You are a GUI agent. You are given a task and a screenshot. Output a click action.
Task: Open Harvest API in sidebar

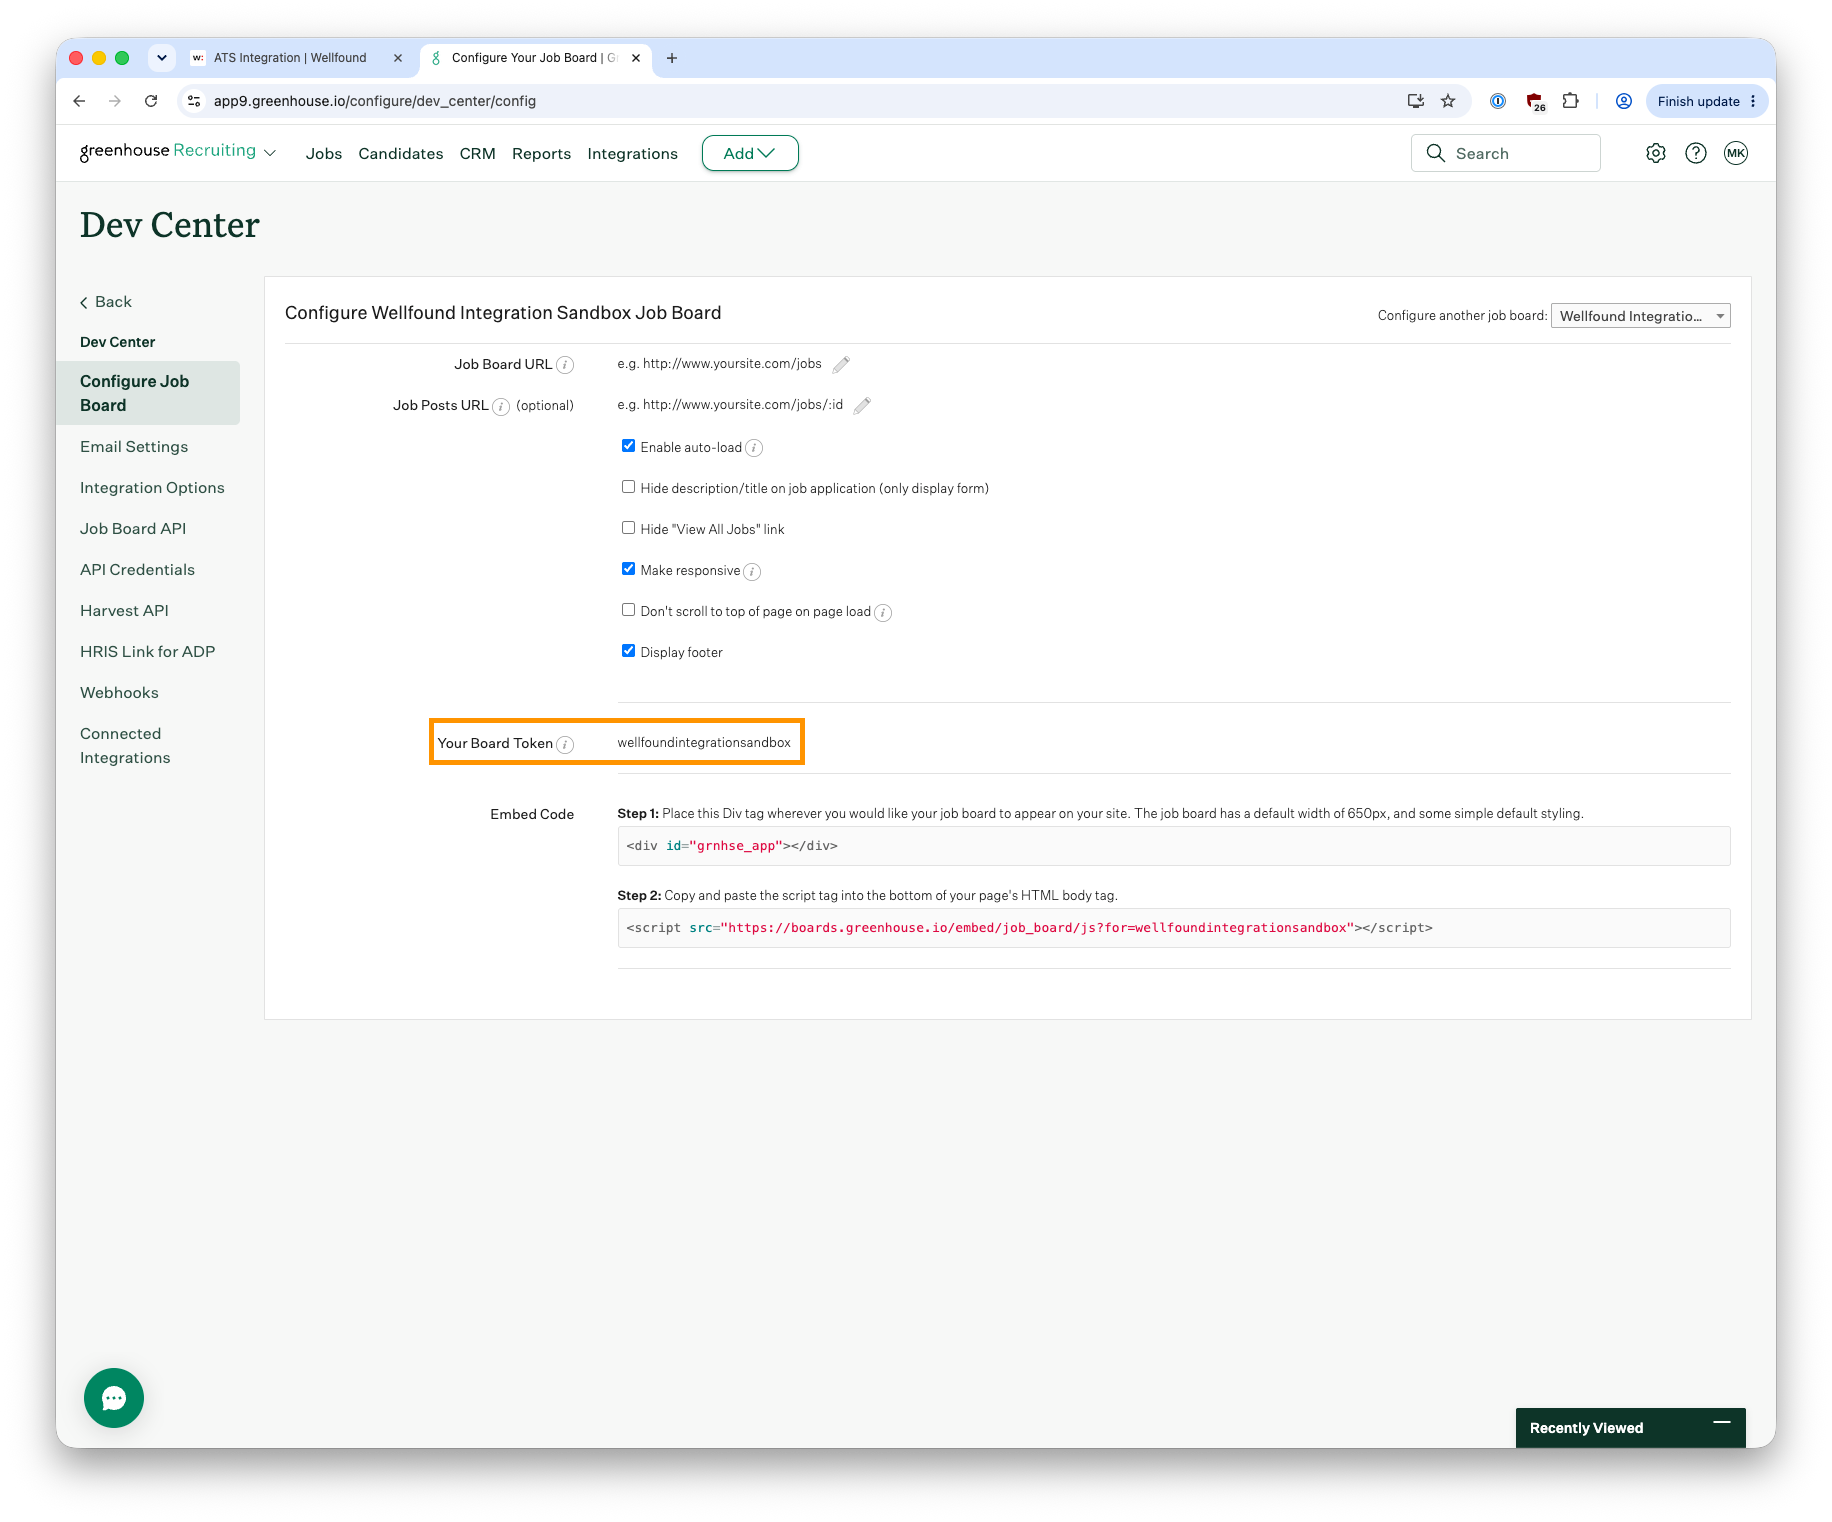pos(124,611)
